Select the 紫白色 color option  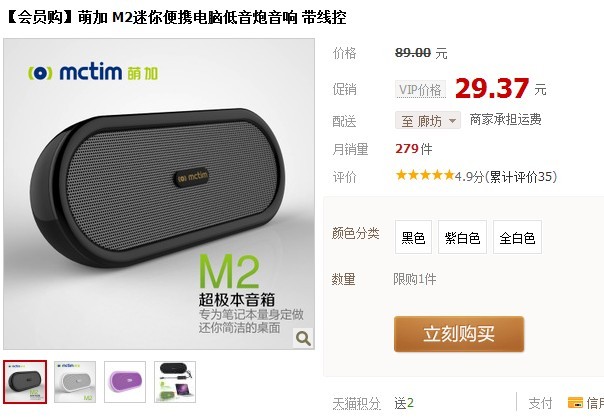[462, 237]
